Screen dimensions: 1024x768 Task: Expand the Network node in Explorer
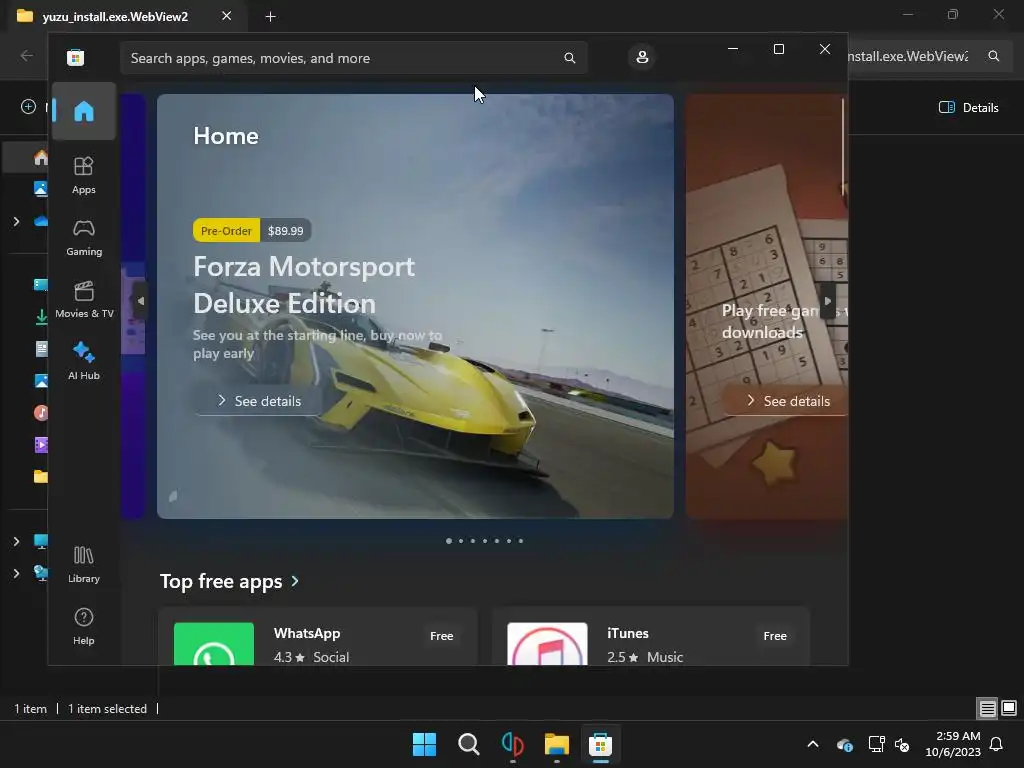tap(16, 573)
